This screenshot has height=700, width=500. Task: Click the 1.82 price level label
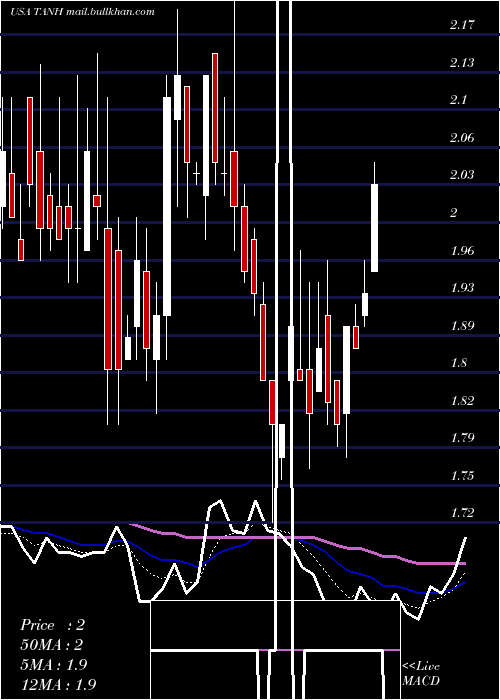pyautogui.click(x=461, y=400)
